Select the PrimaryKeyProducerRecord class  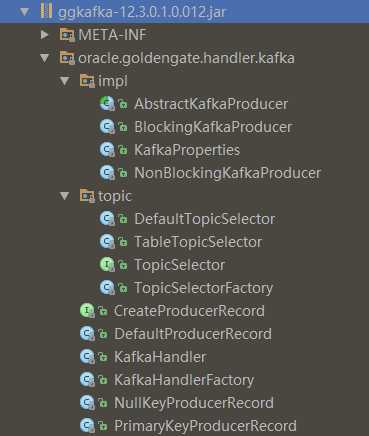(x=205, y=426)
